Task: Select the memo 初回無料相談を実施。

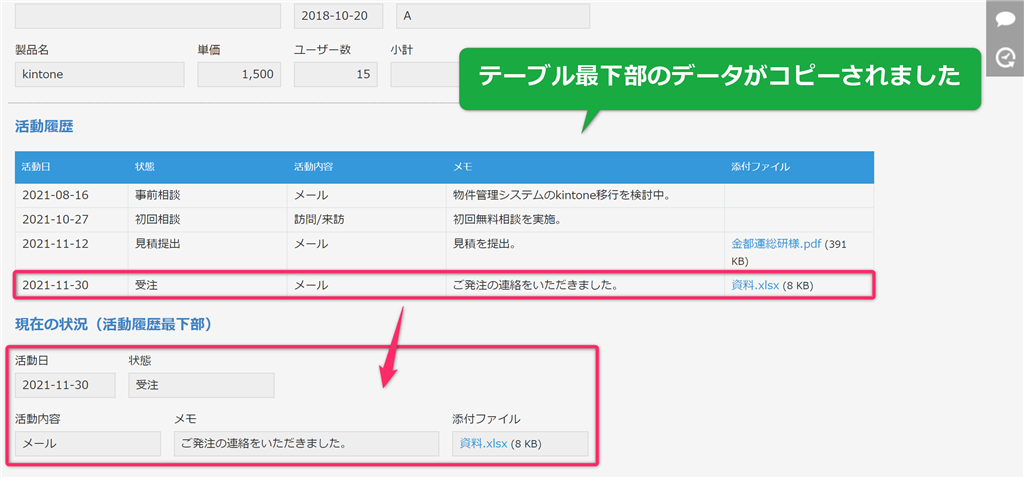Action: (585, 219)
